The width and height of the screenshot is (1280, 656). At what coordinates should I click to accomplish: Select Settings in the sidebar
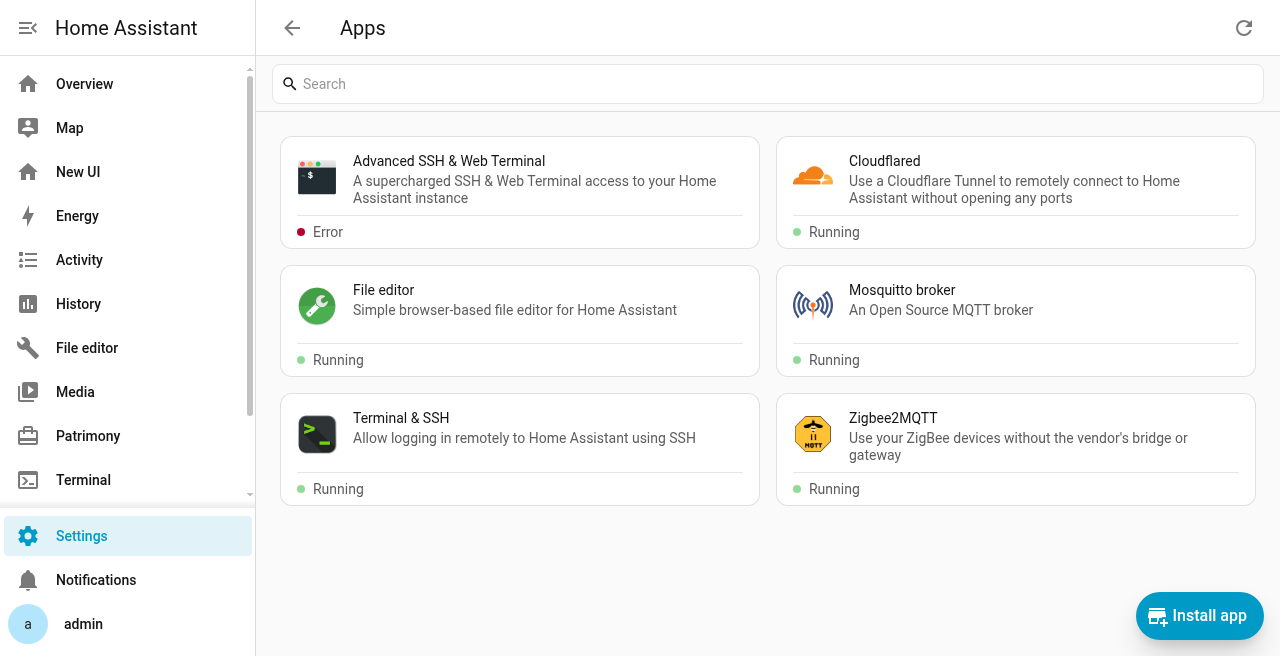click(128, 536)
